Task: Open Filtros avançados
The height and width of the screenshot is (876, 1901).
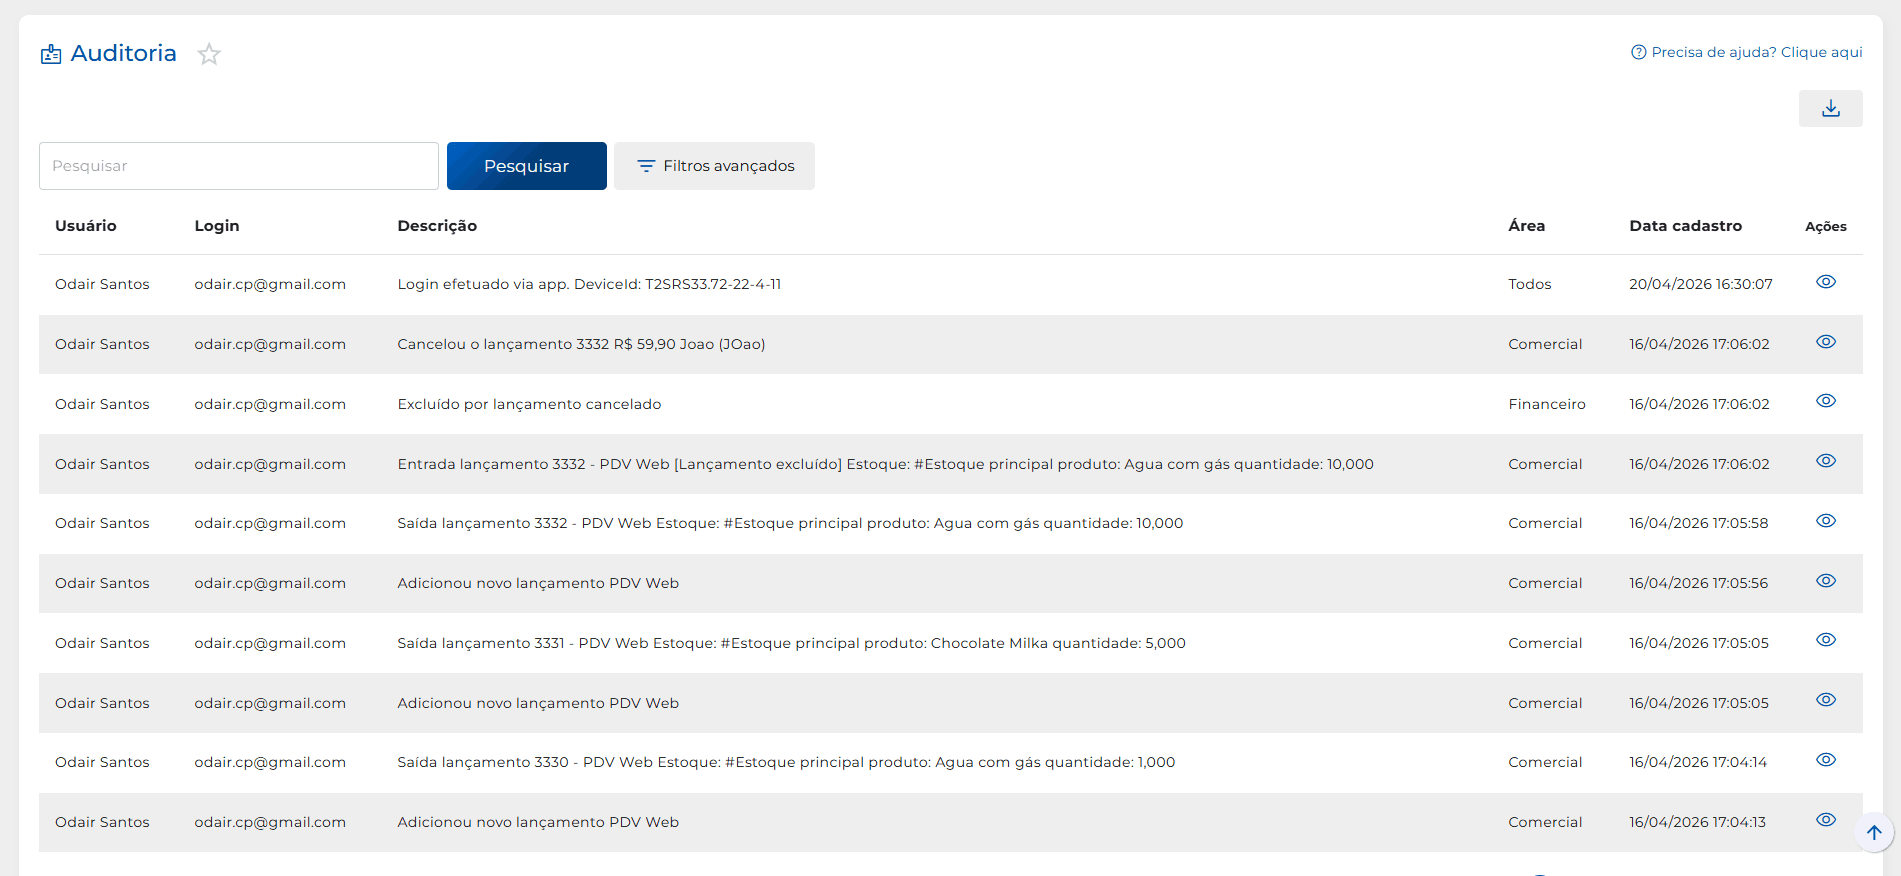Action: pyautogui.click(x=714, y=166)
